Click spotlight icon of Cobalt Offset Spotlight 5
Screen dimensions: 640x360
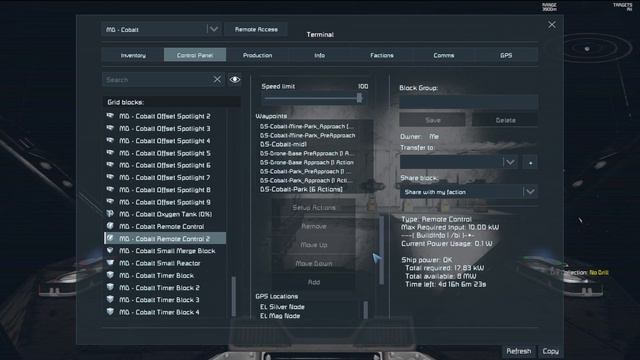110,153
